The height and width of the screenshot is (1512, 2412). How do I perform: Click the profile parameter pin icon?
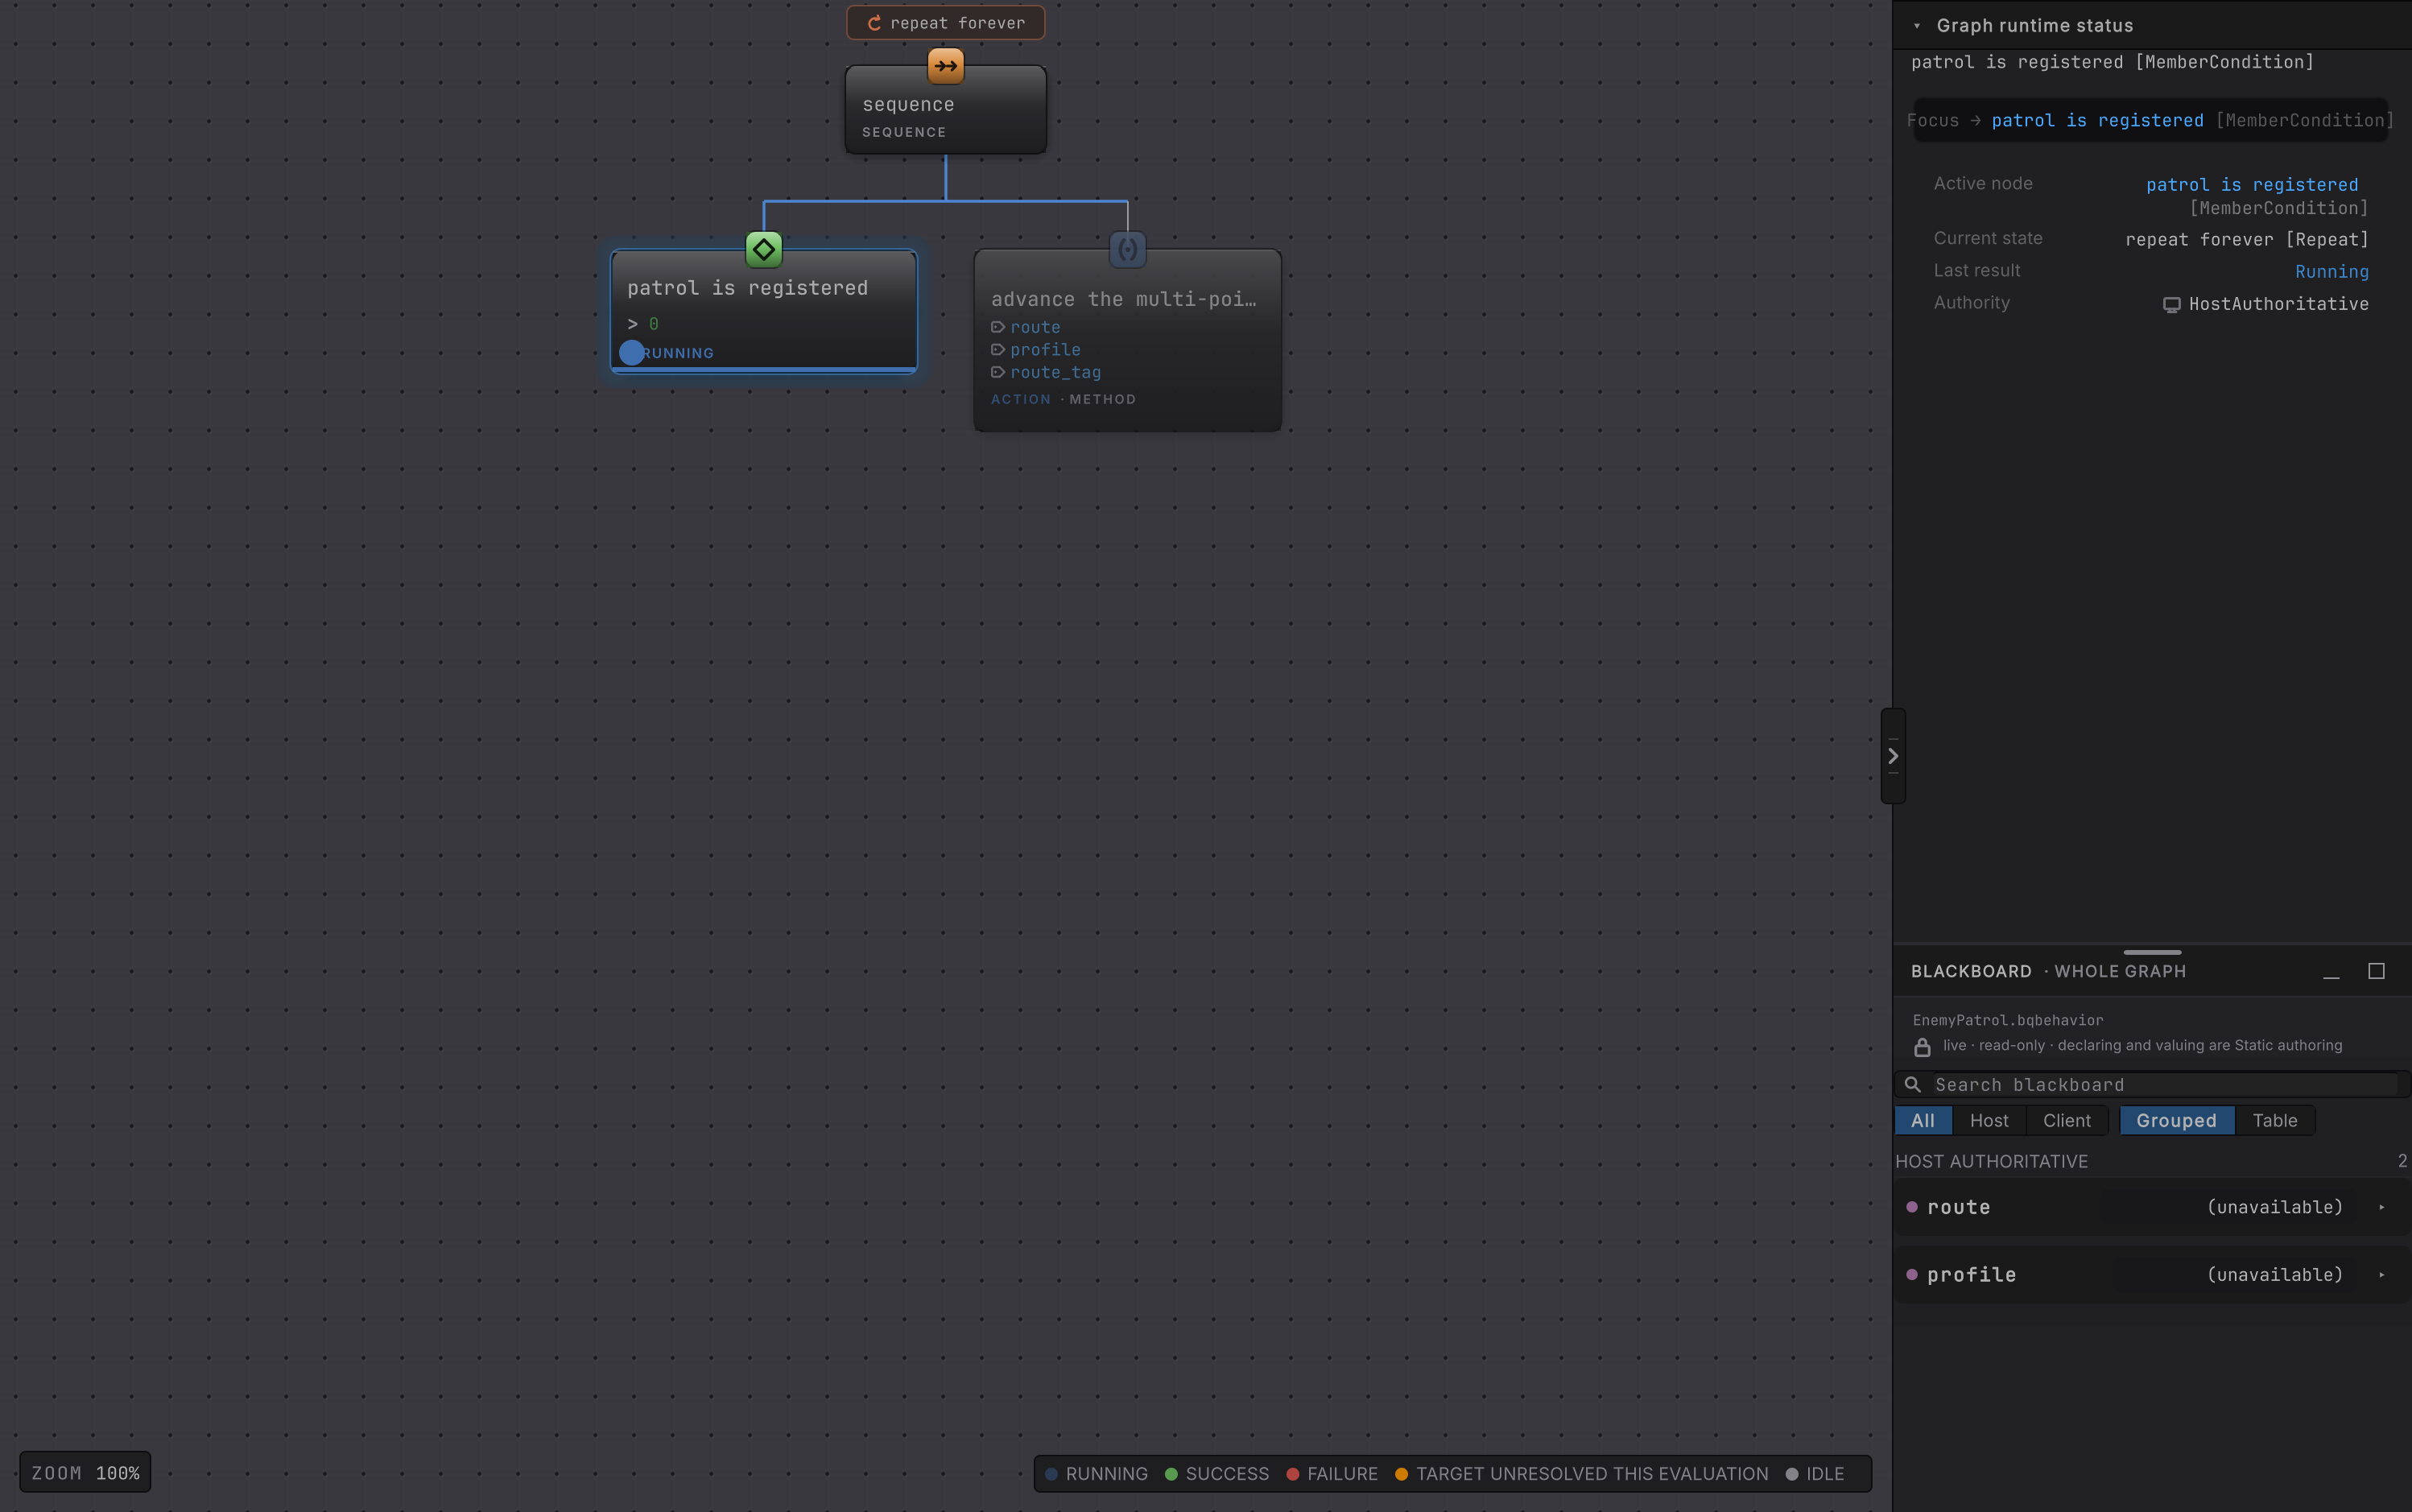997,349
